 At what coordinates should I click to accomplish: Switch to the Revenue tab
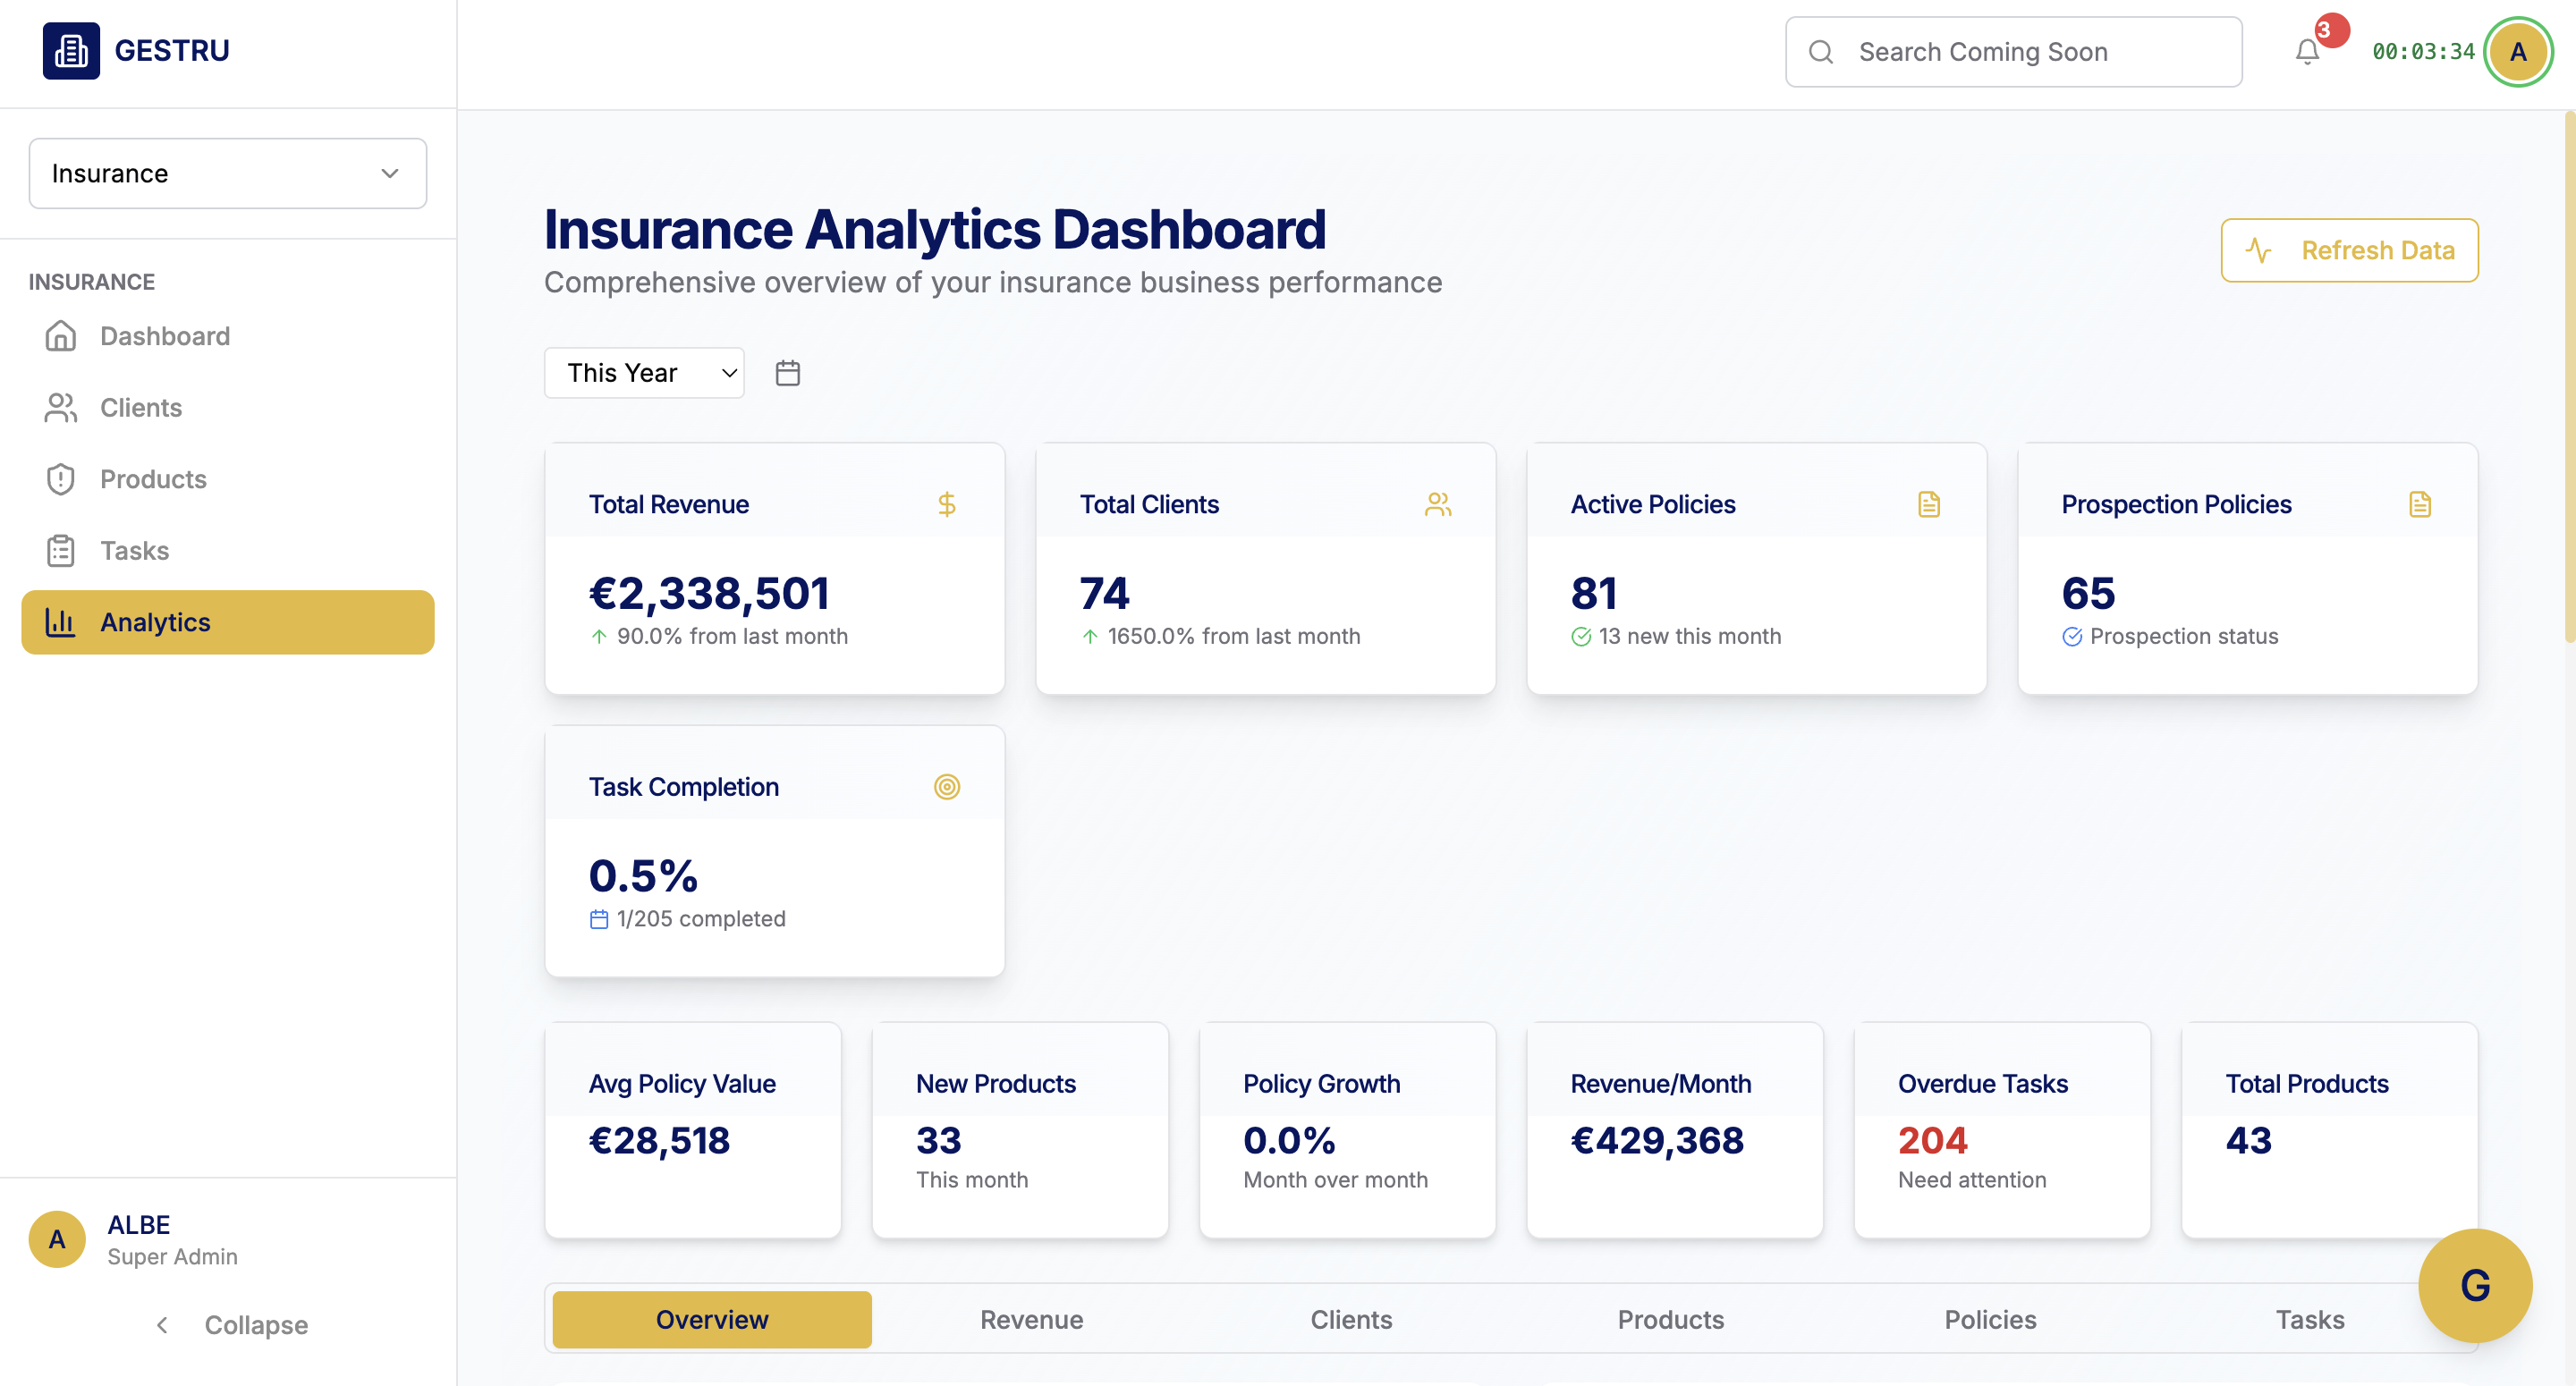pyautogui.click(x=1031, y=1319)
